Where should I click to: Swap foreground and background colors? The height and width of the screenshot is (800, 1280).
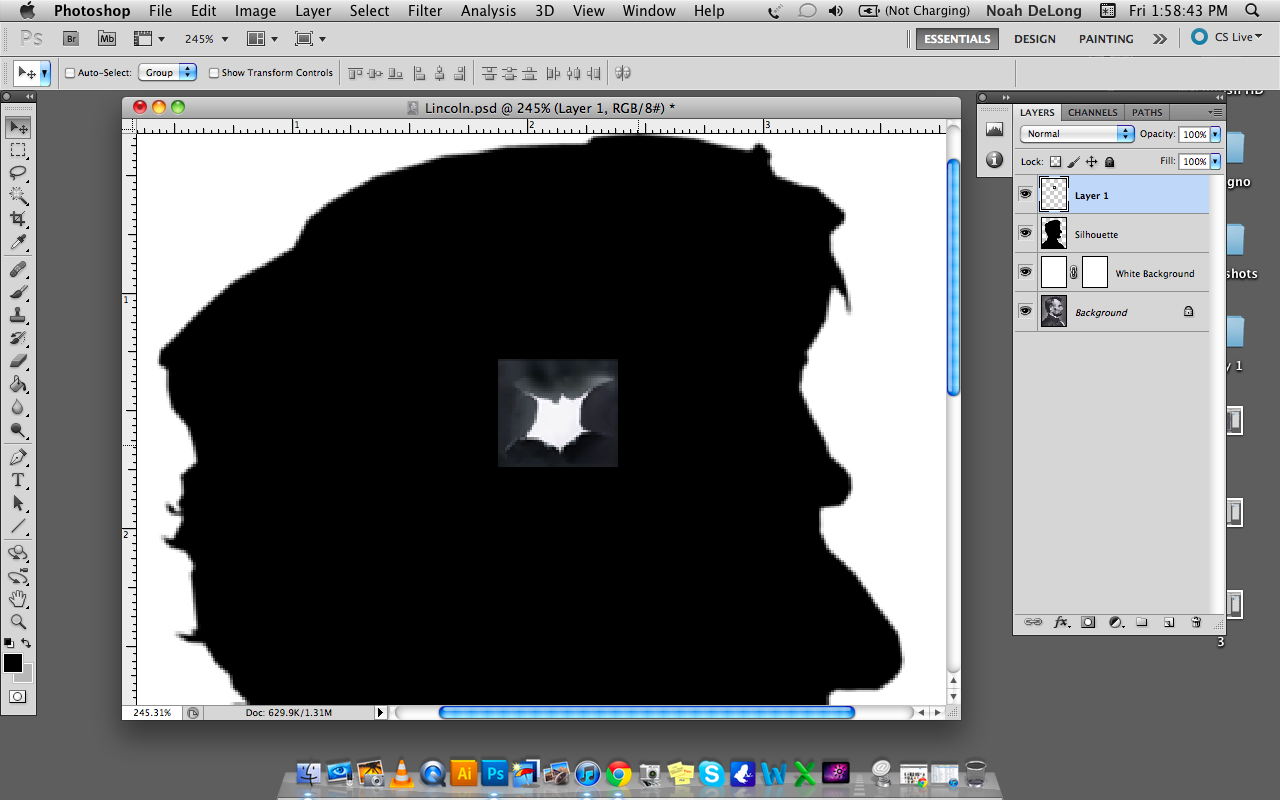[27, 643]
